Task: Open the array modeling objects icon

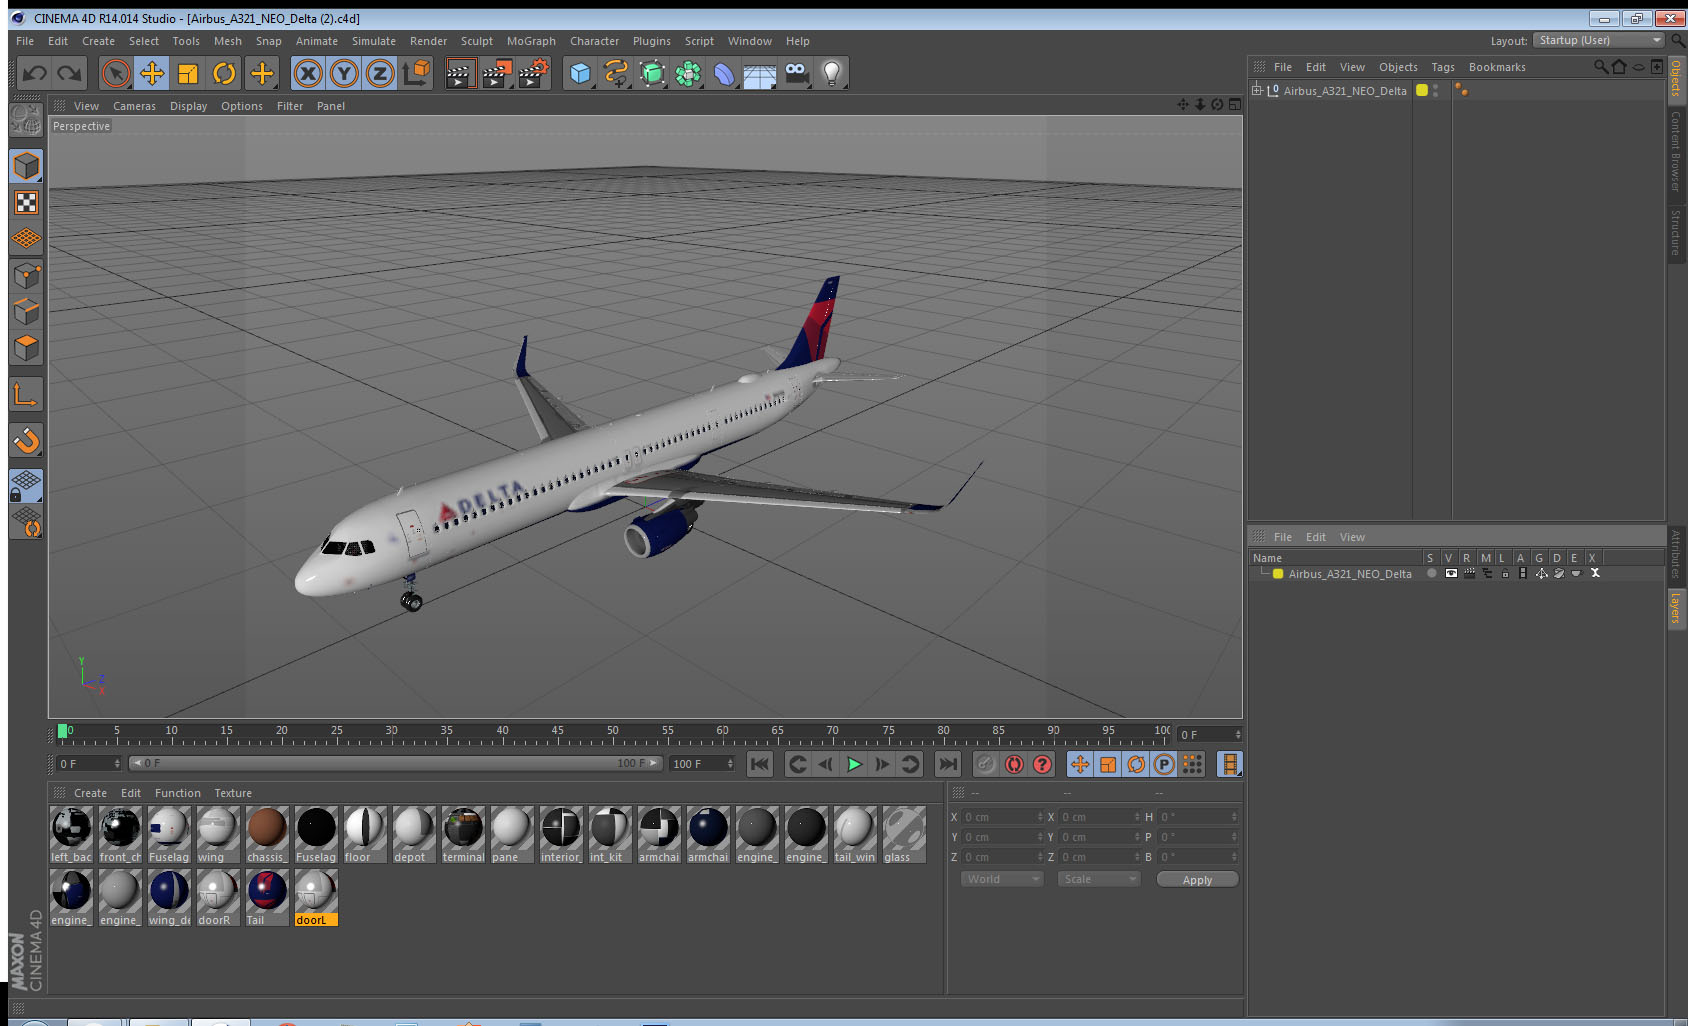Action: click(688, 73)
